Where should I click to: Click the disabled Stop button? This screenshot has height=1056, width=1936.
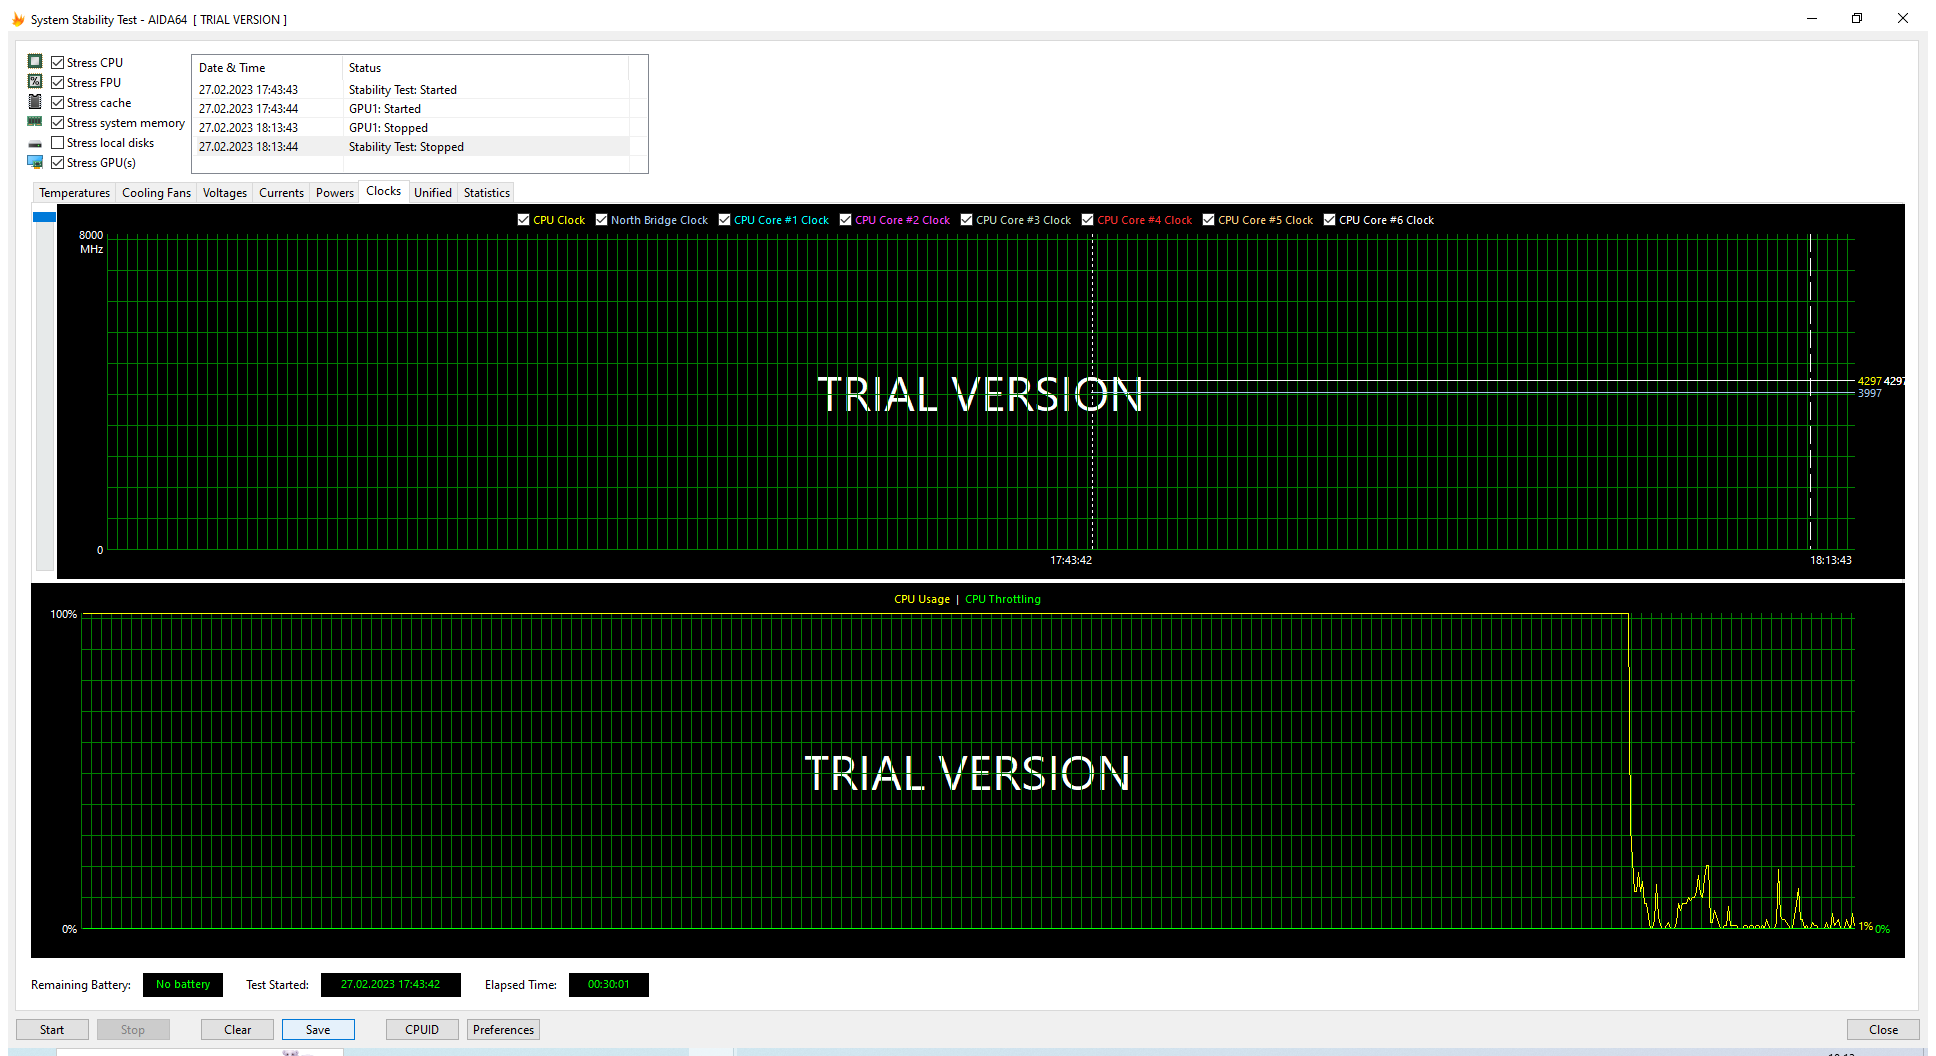click(133, 1029)
